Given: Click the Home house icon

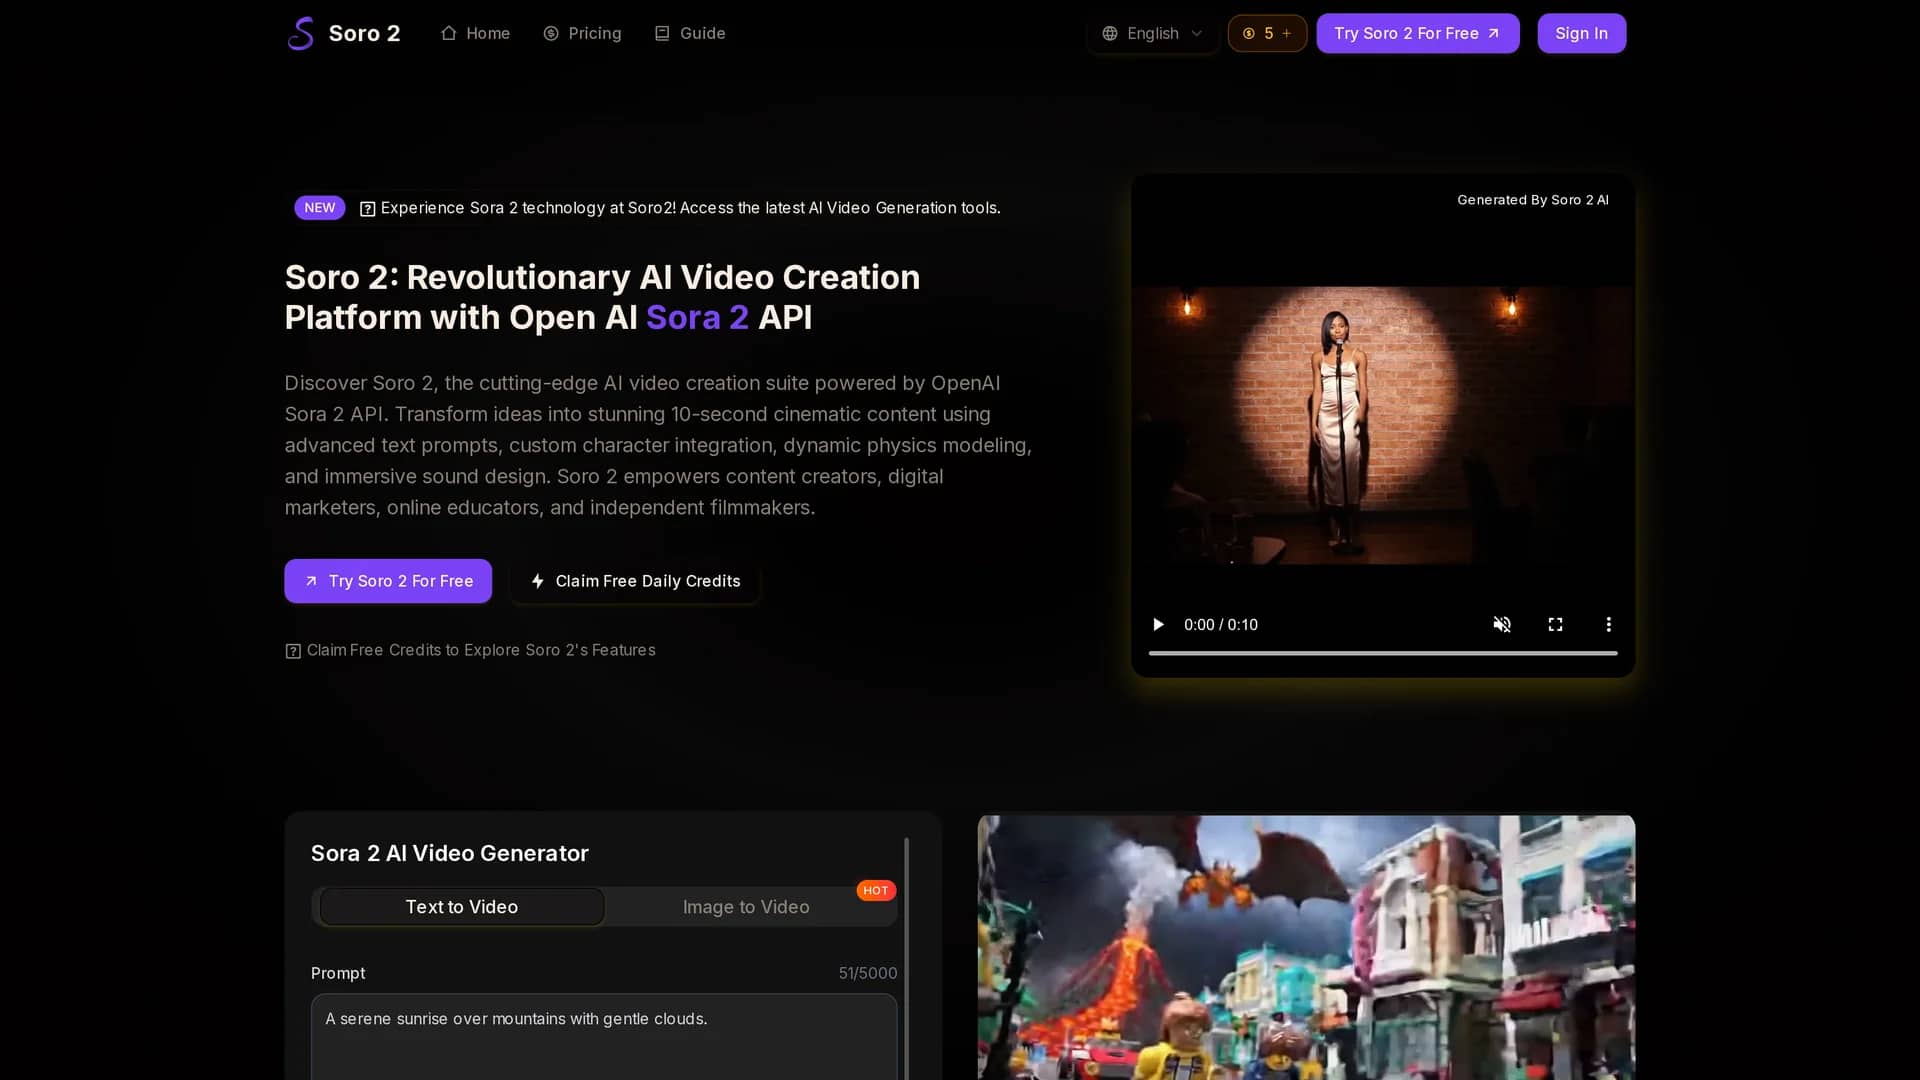Looking at the screenshot, I should pyautogui.click(x=449, y=33).
